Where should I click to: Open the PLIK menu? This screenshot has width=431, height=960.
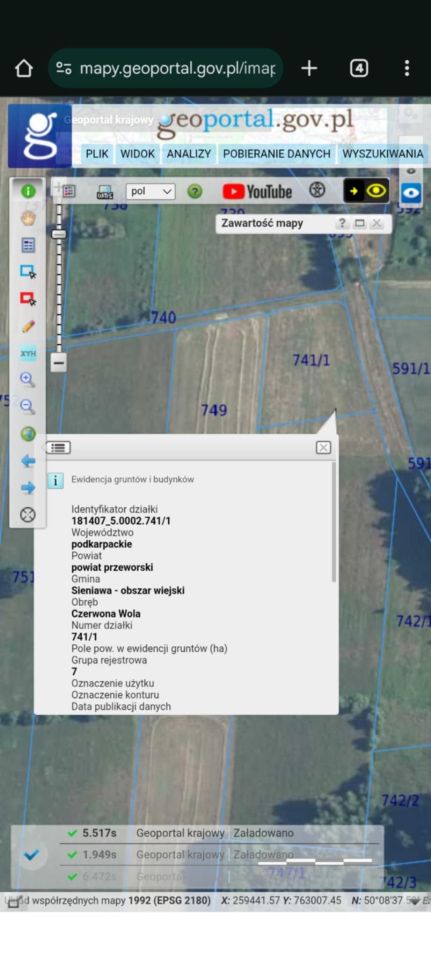[97, 154]
